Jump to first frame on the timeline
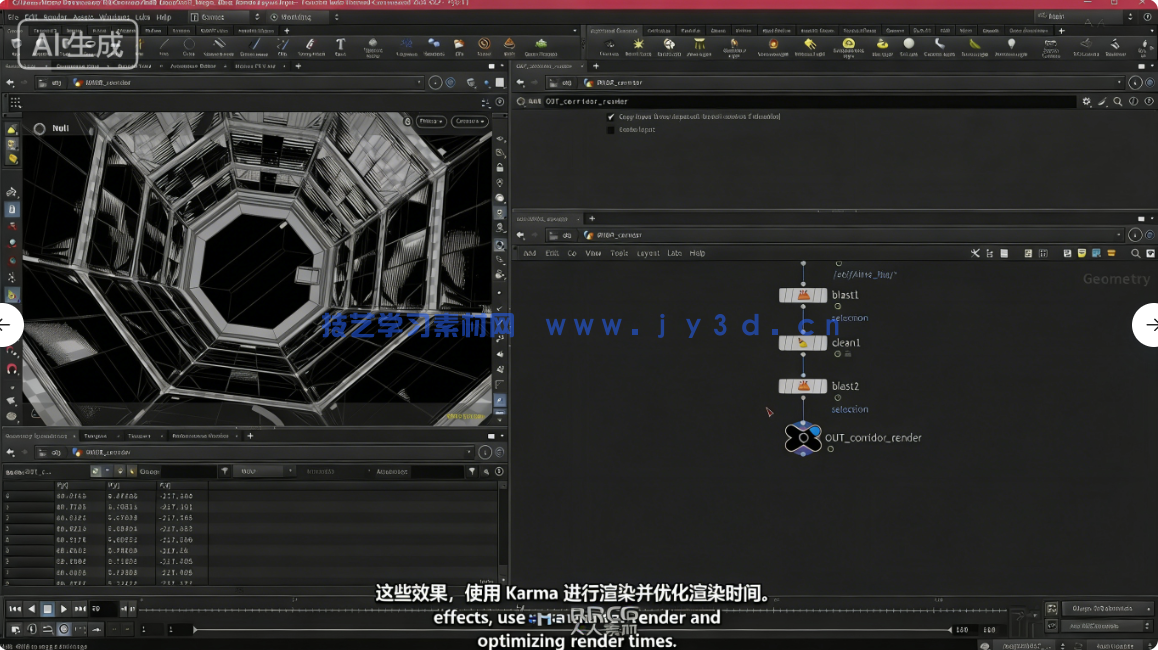Image resolution: width=1158 pixels, height=650 pixels. pyautogui.click(x=15, y=608)
